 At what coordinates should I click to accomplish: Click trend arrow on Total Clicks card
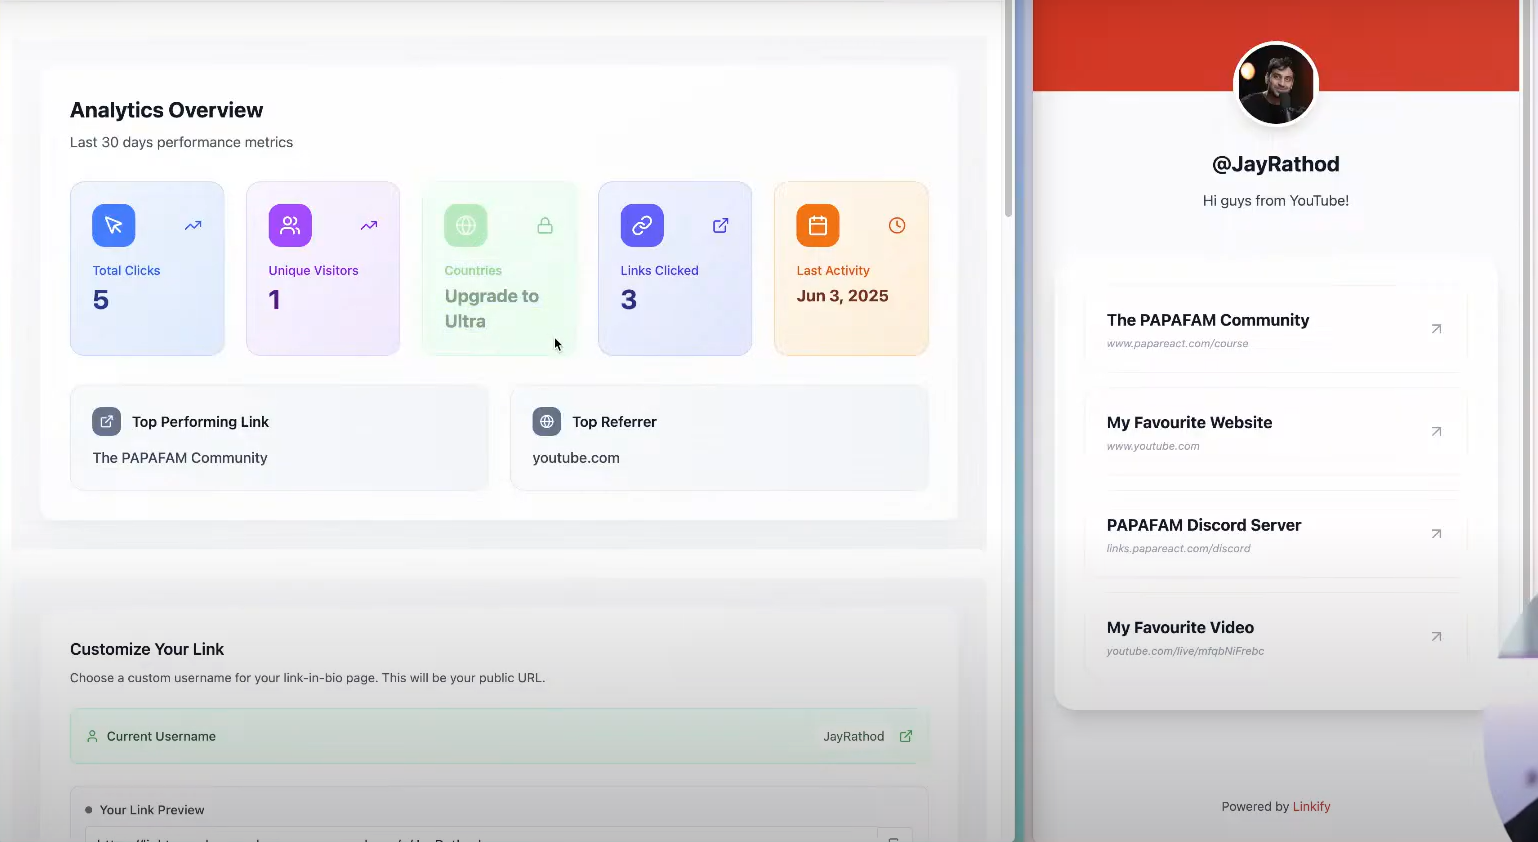[193, 226]
